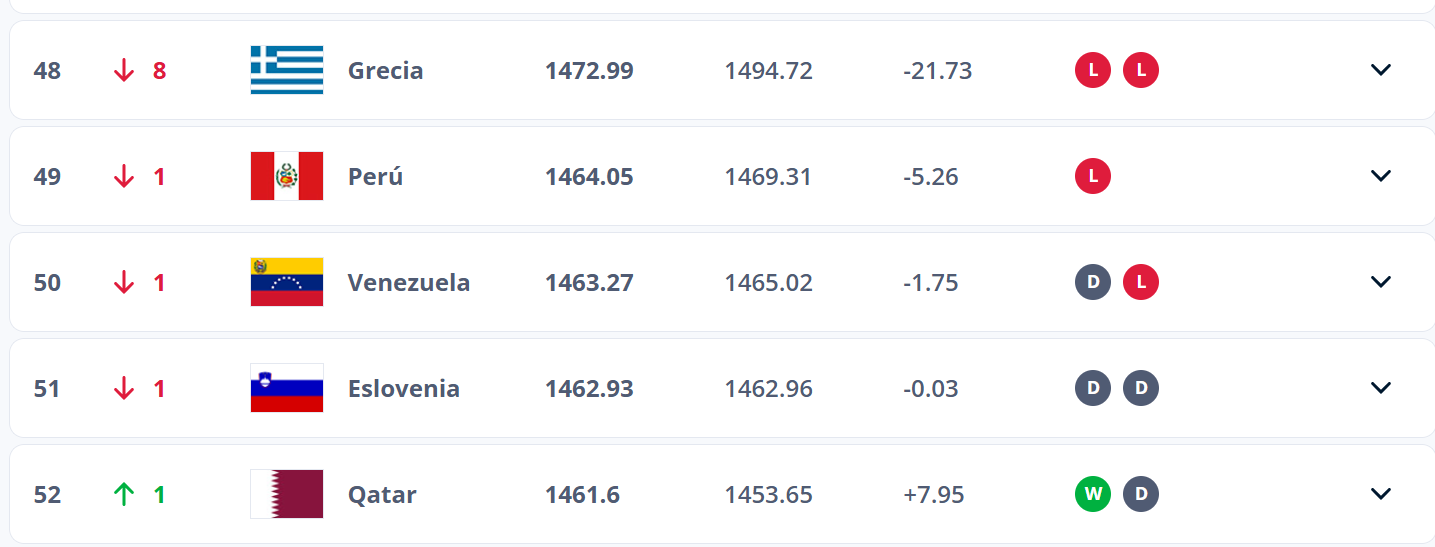Screen dimensions: 1435x547
Task: Expand the Eslovenia row details
Action: click(x=1380, y=388)
